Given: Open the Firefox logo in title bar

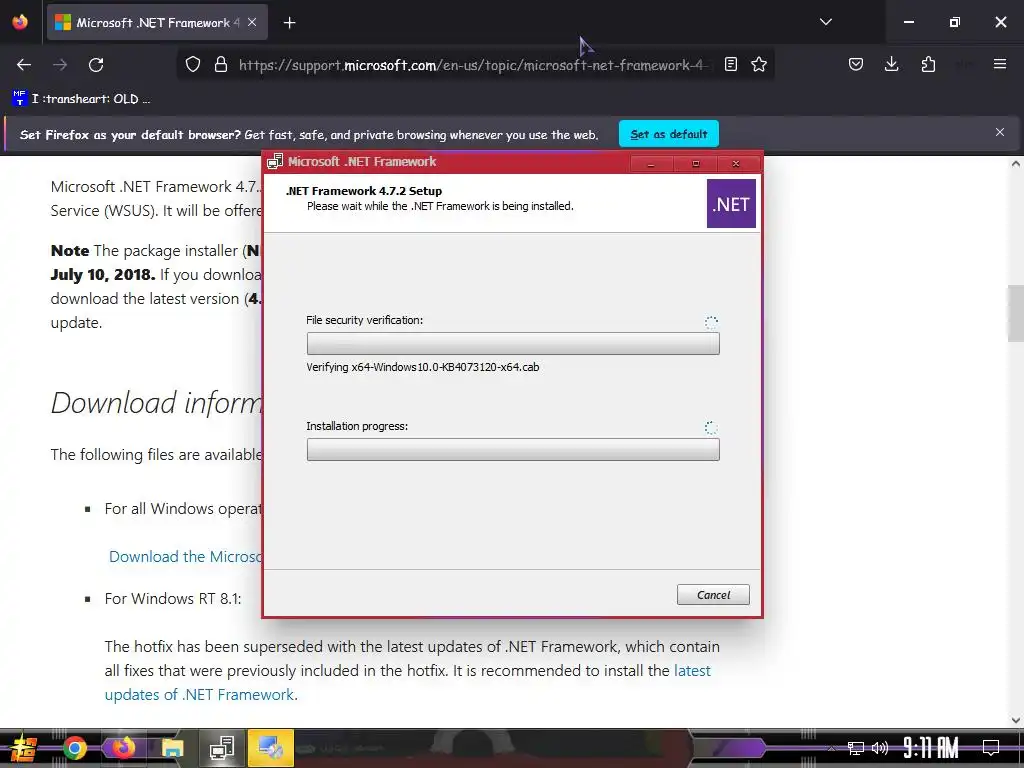Looking at the screenshot, I should (20, 22).
